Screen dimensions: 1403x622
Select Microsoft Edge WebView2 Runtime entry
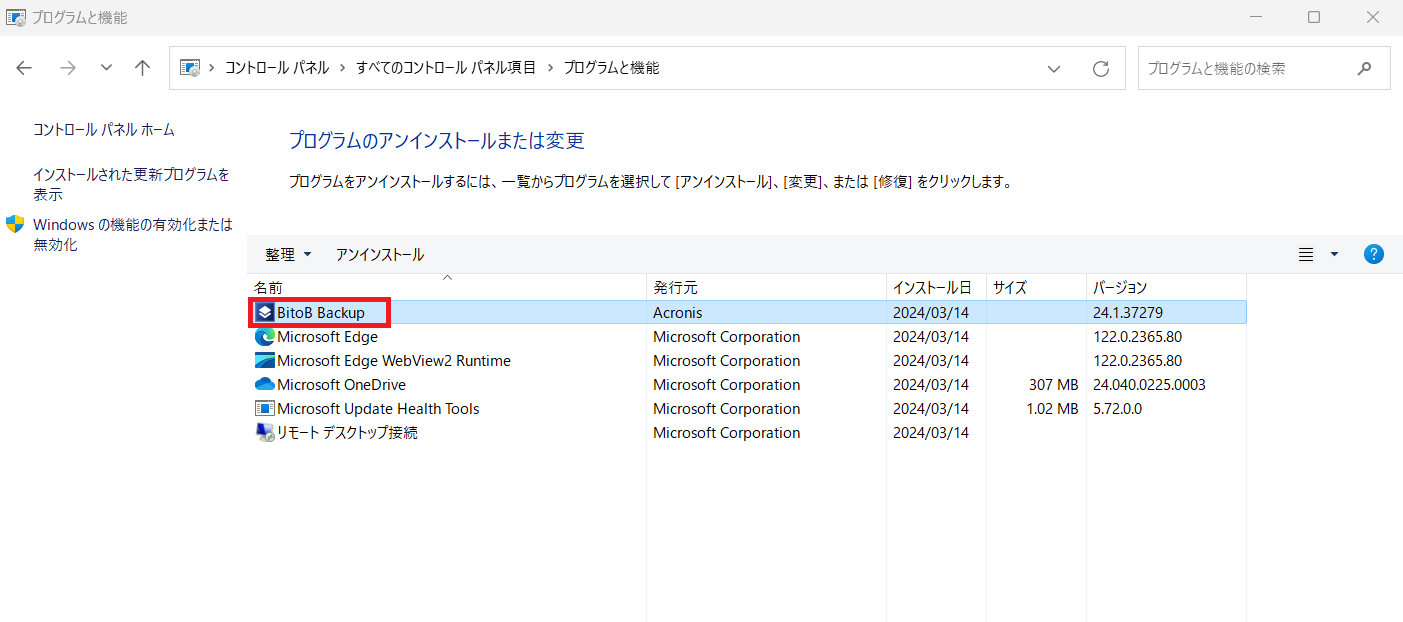(x=394, y=361)
